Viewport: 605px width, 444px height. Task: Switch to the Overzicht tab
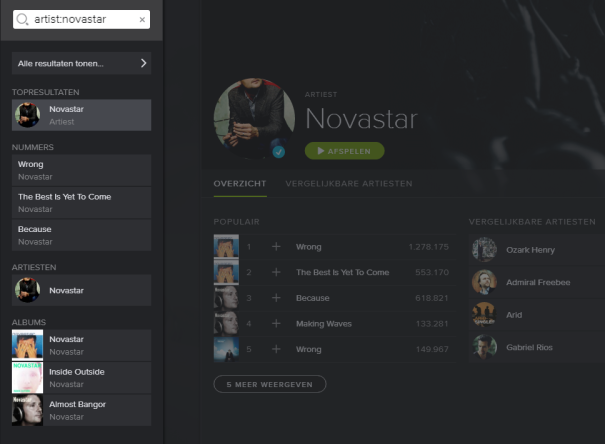[x=240, y=184]
